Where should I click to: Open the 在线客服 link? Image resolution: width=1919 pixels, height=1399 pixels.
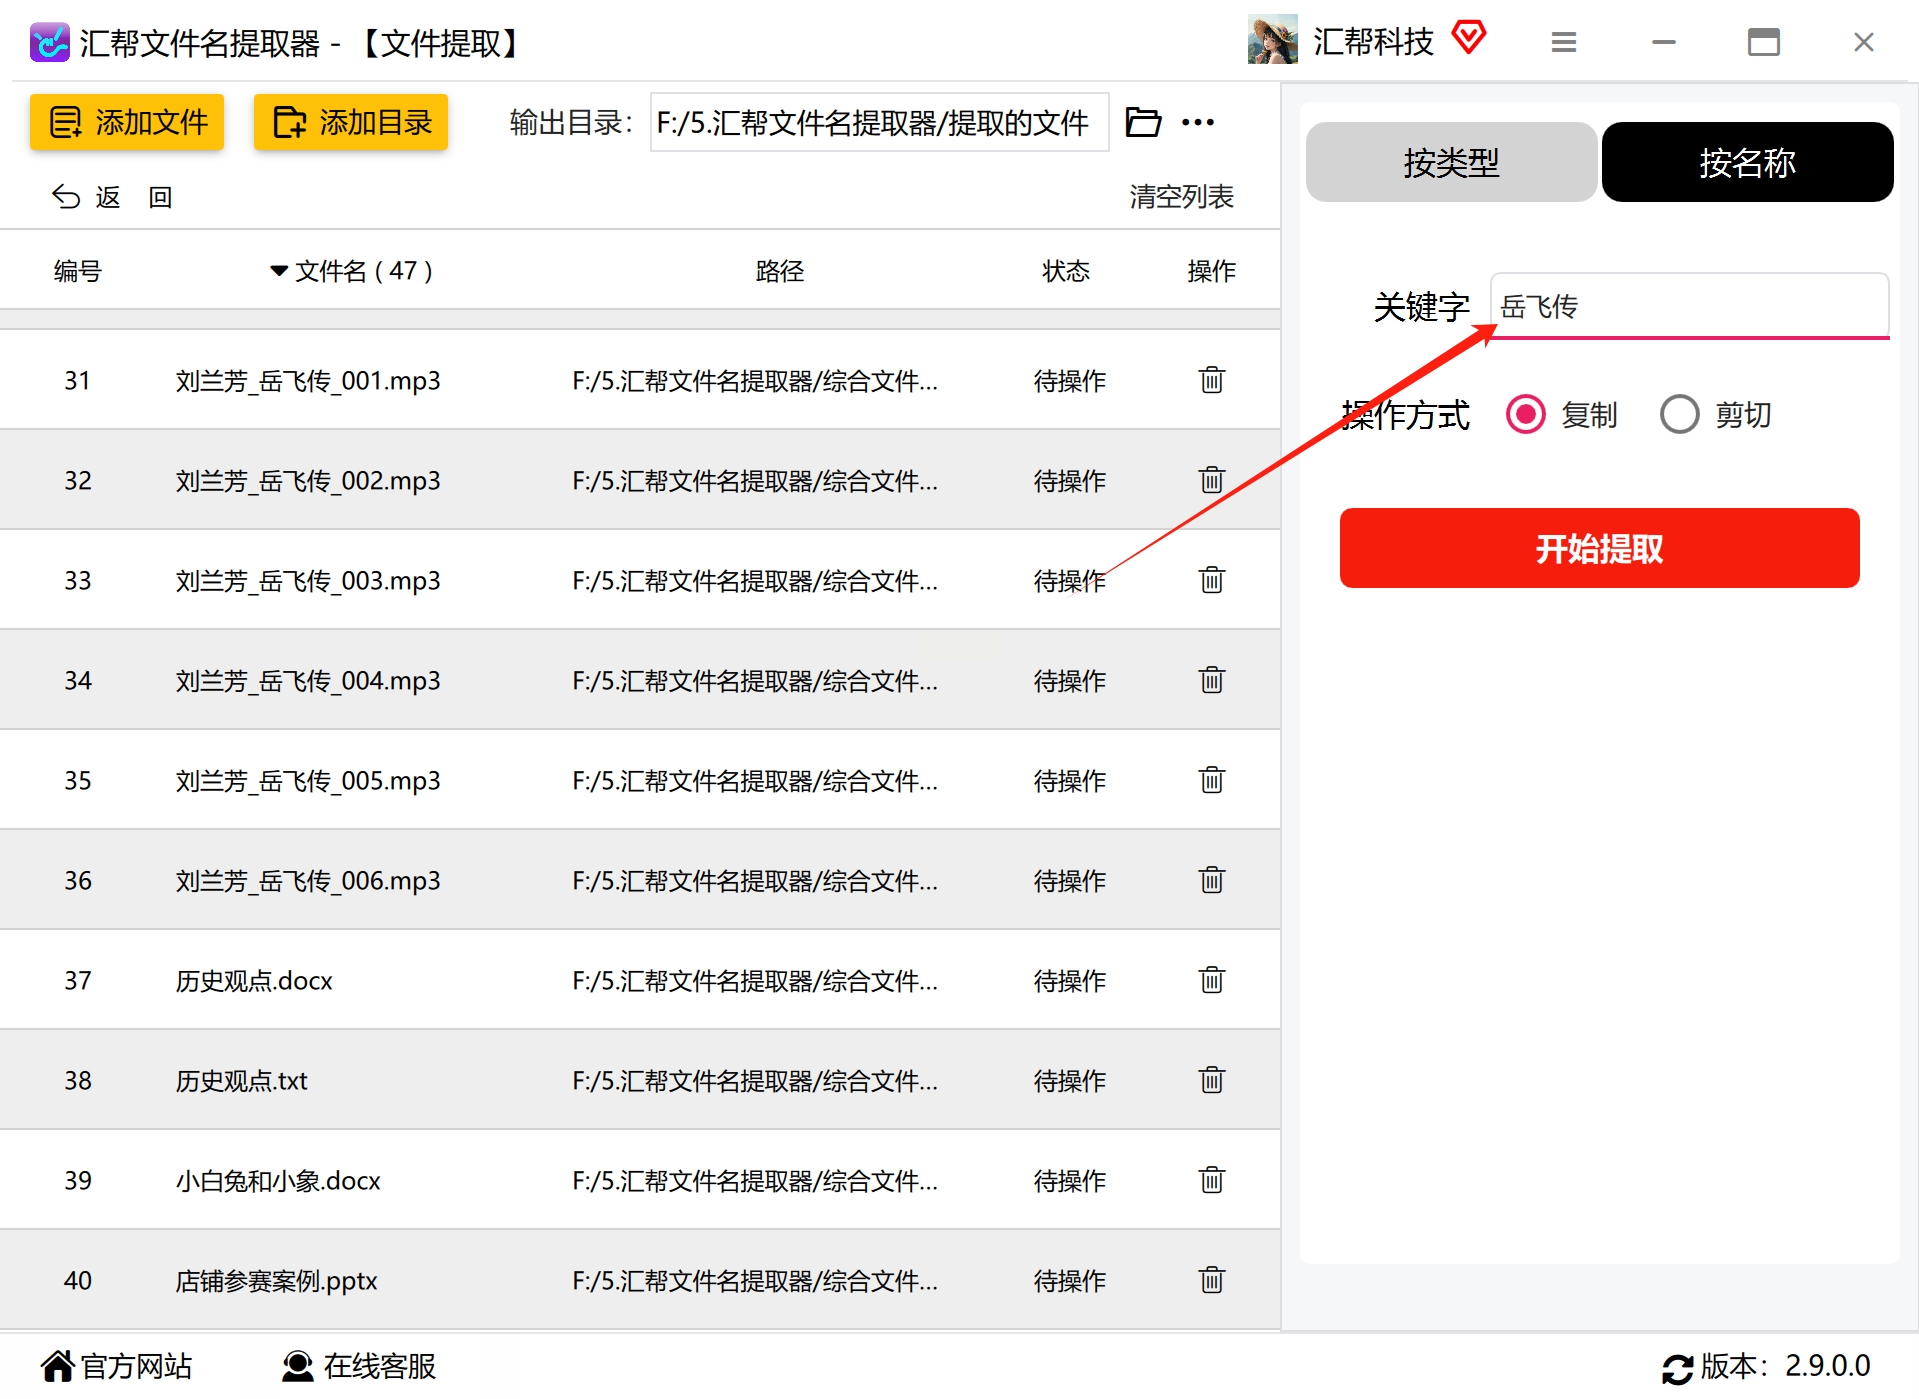359,1366
